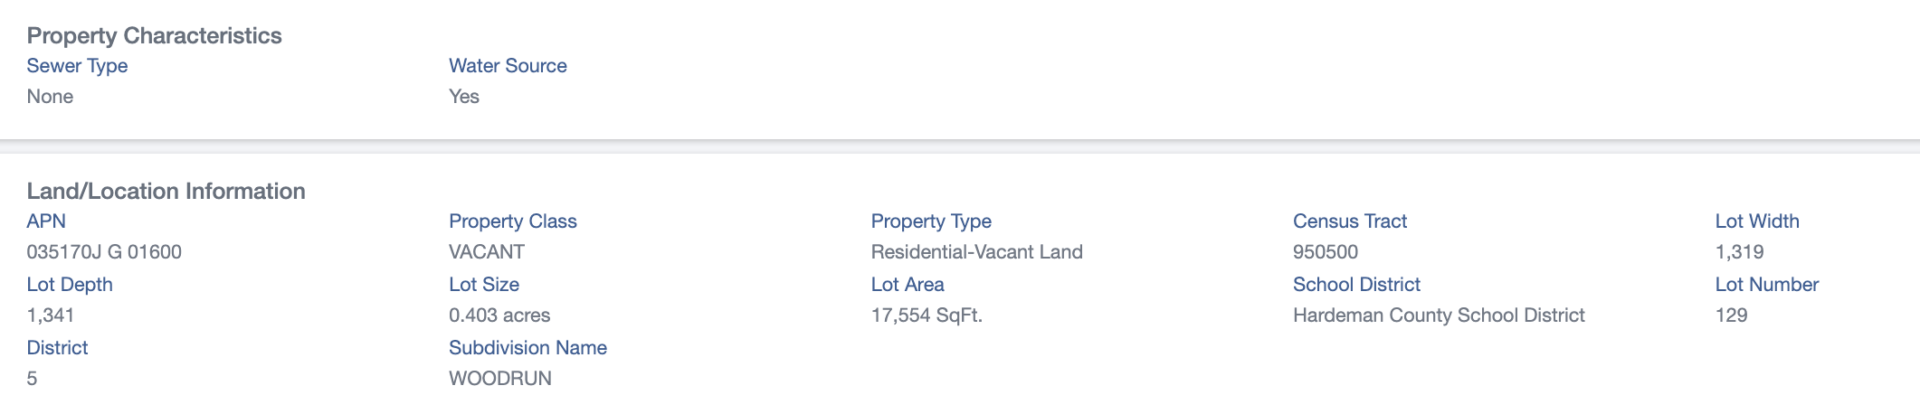Click the Lot Size label
1920x414 pixels.
(484, 284)
